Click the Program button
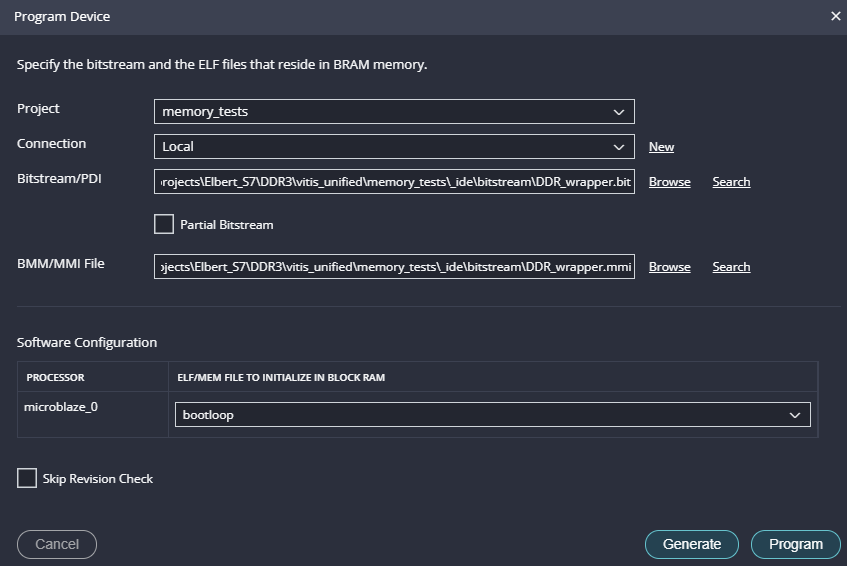 795,544
